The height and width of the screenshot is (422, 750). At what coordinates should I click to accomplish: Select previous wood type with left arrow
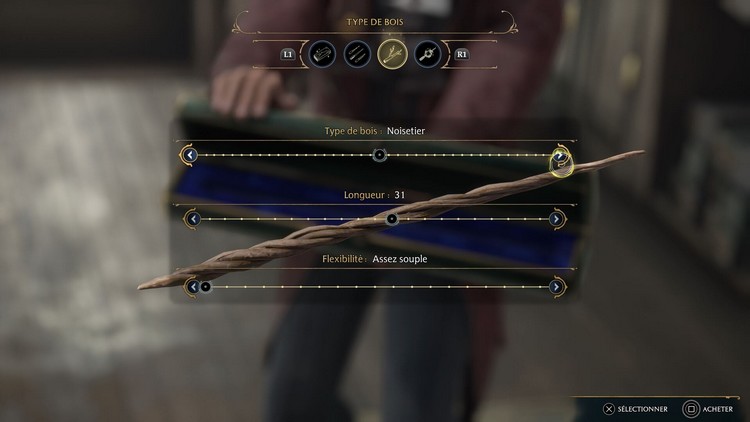(190, 155)
